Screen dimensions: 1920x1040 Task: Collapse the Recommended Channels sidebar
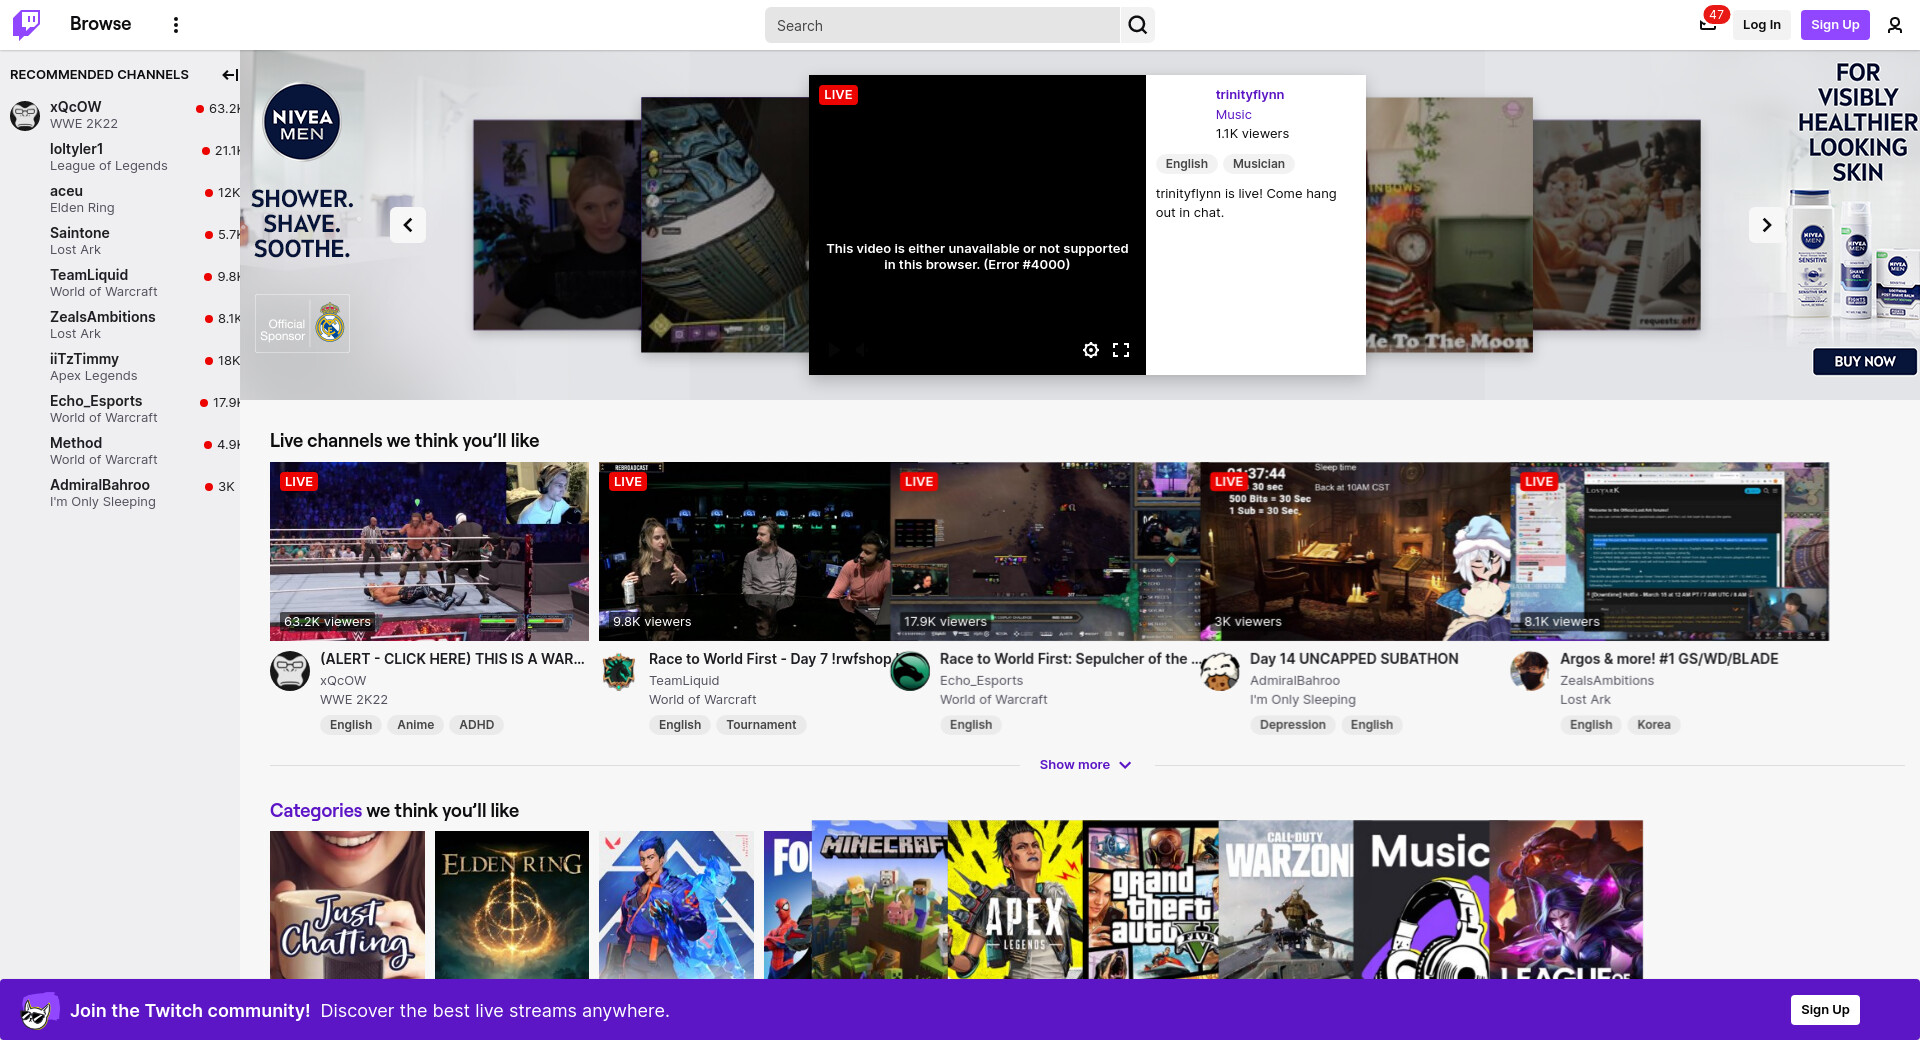(229, 75)
